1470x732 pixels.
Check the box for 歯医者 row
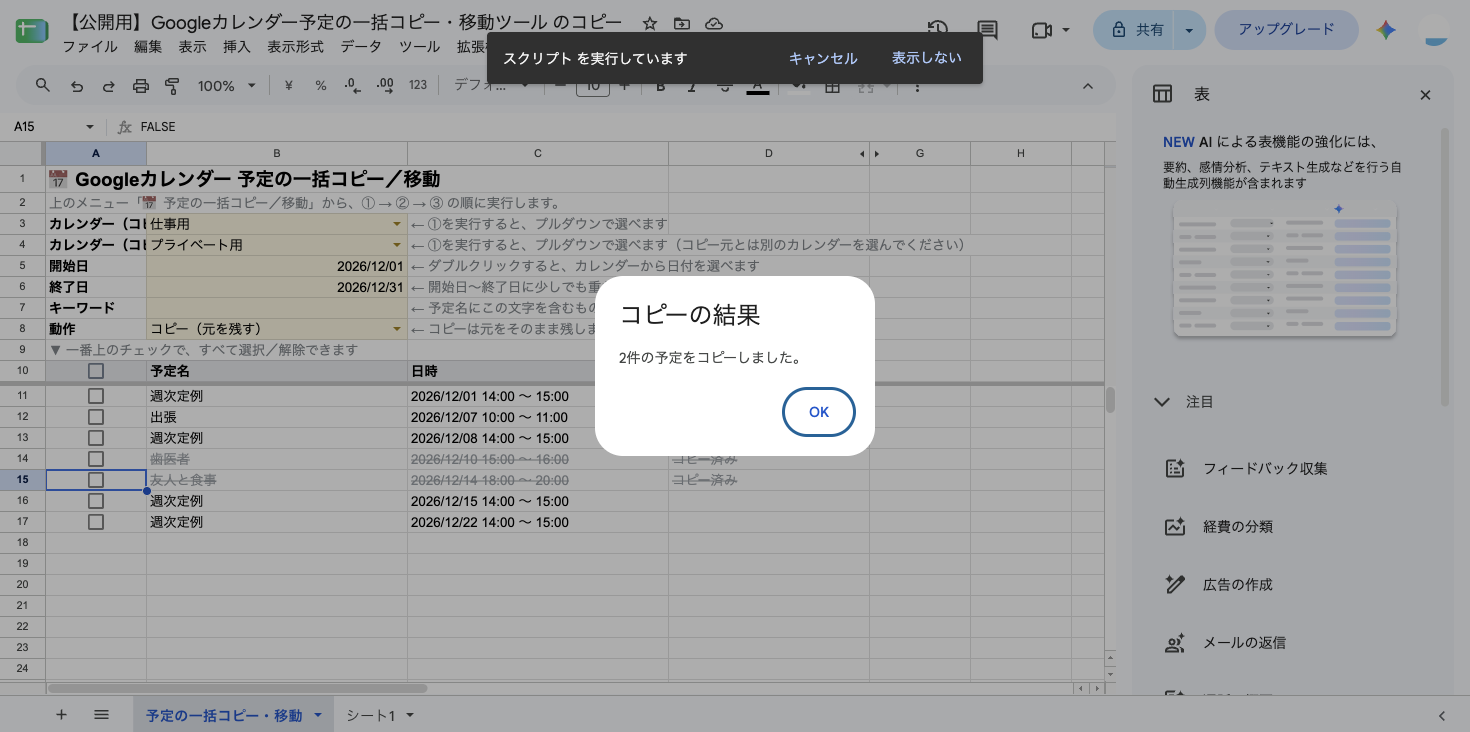[x=96, y=459]
